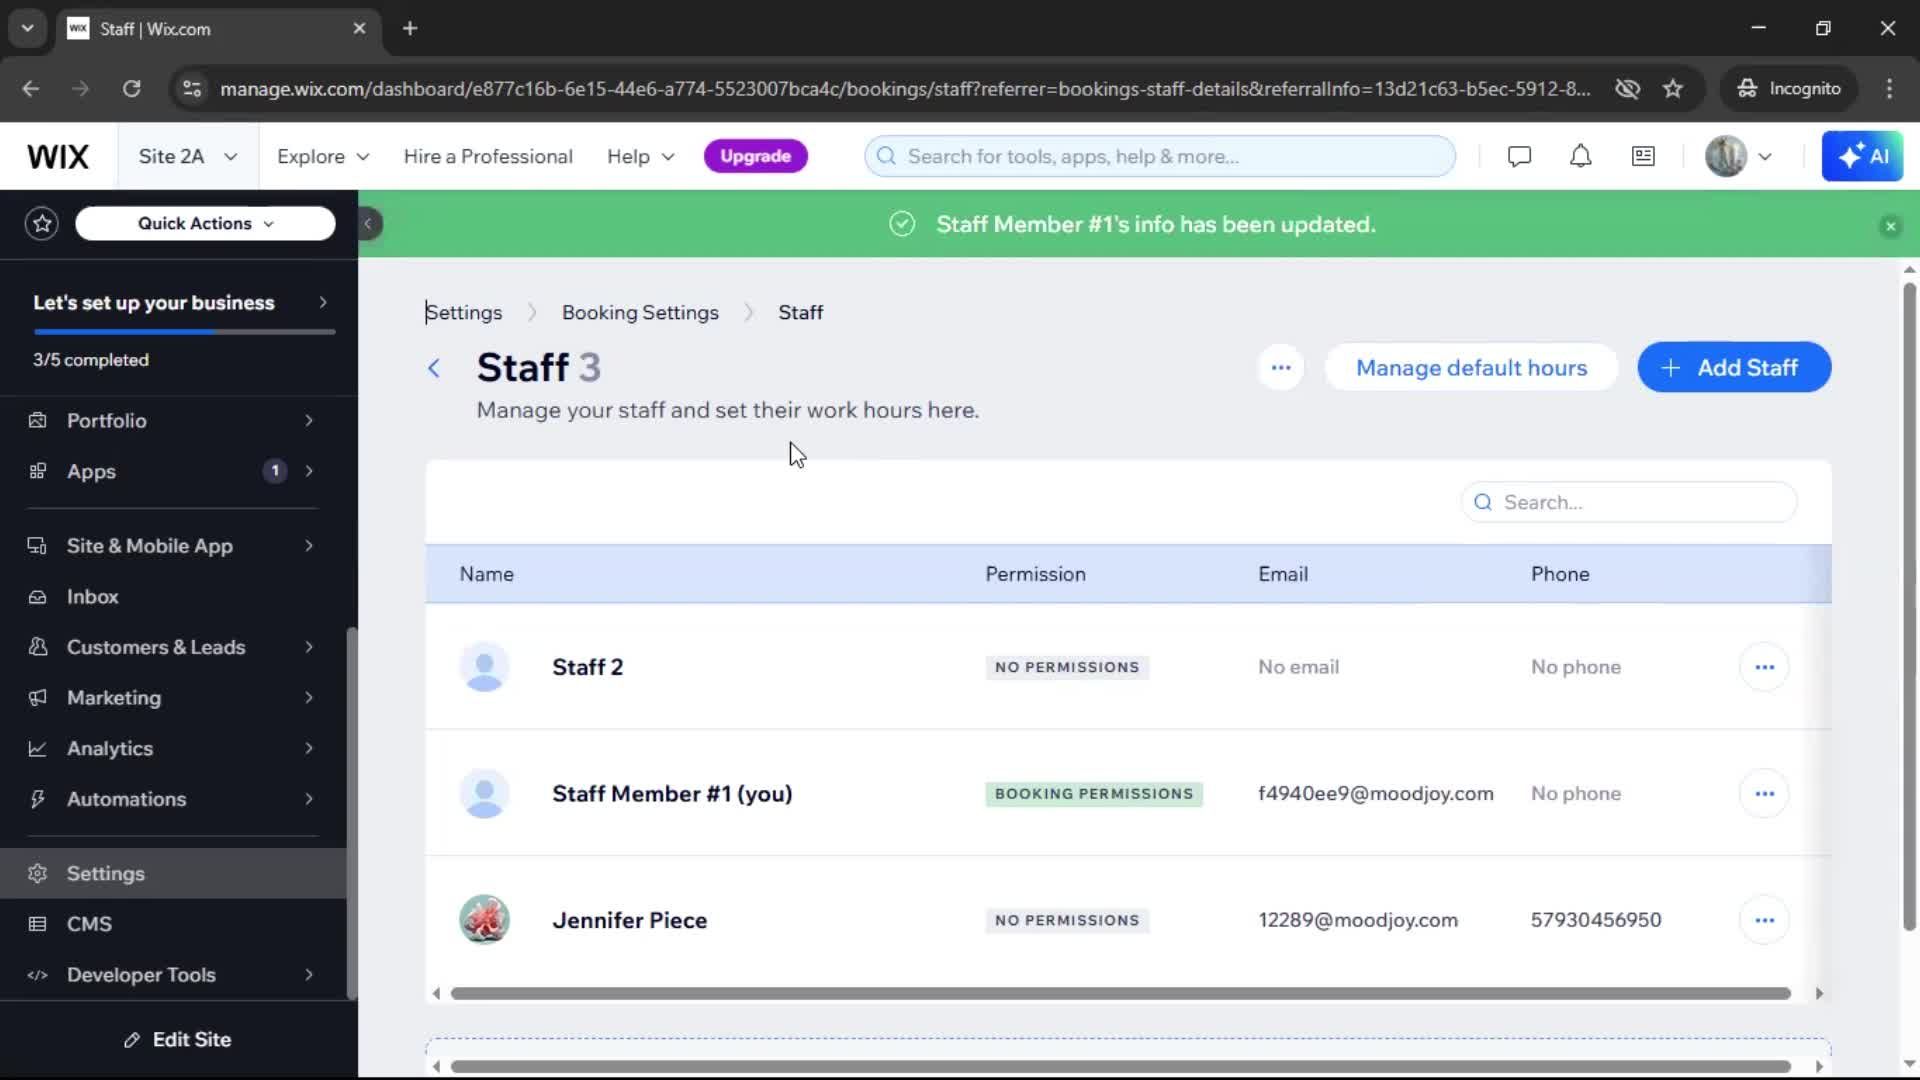This screenshot has height=1080, width=1920.
Task: Open the tab search dropdown
Action: click(x=28, y=29)
